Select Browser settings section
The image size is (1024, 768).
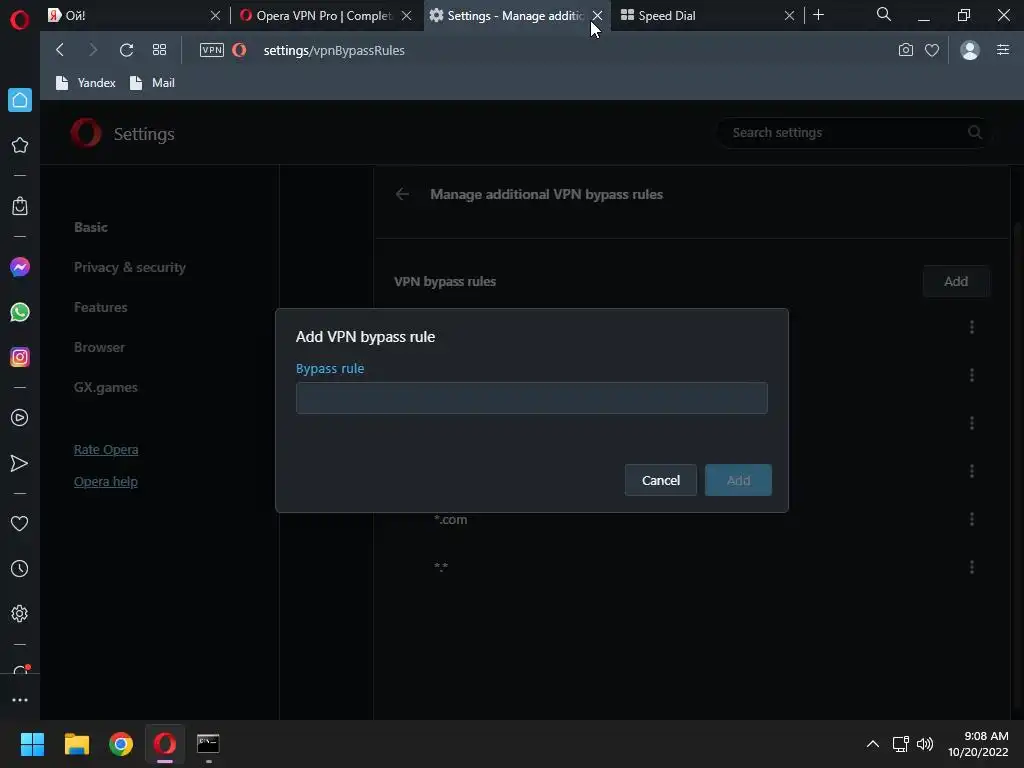click(99, 347)
